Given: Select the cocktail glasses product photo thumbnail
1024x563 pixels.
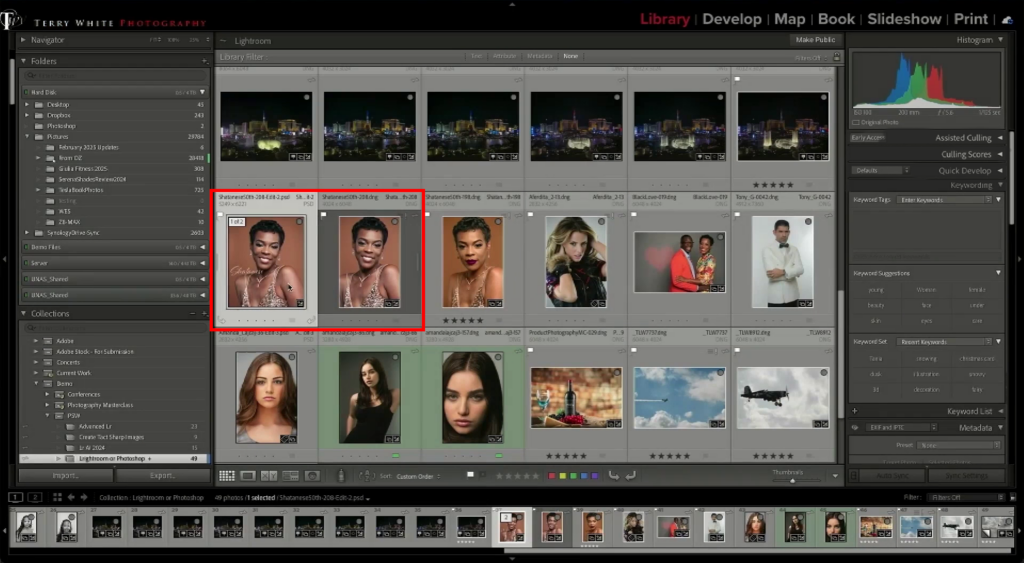Looking at the screenshot, I should click(575, 395).
